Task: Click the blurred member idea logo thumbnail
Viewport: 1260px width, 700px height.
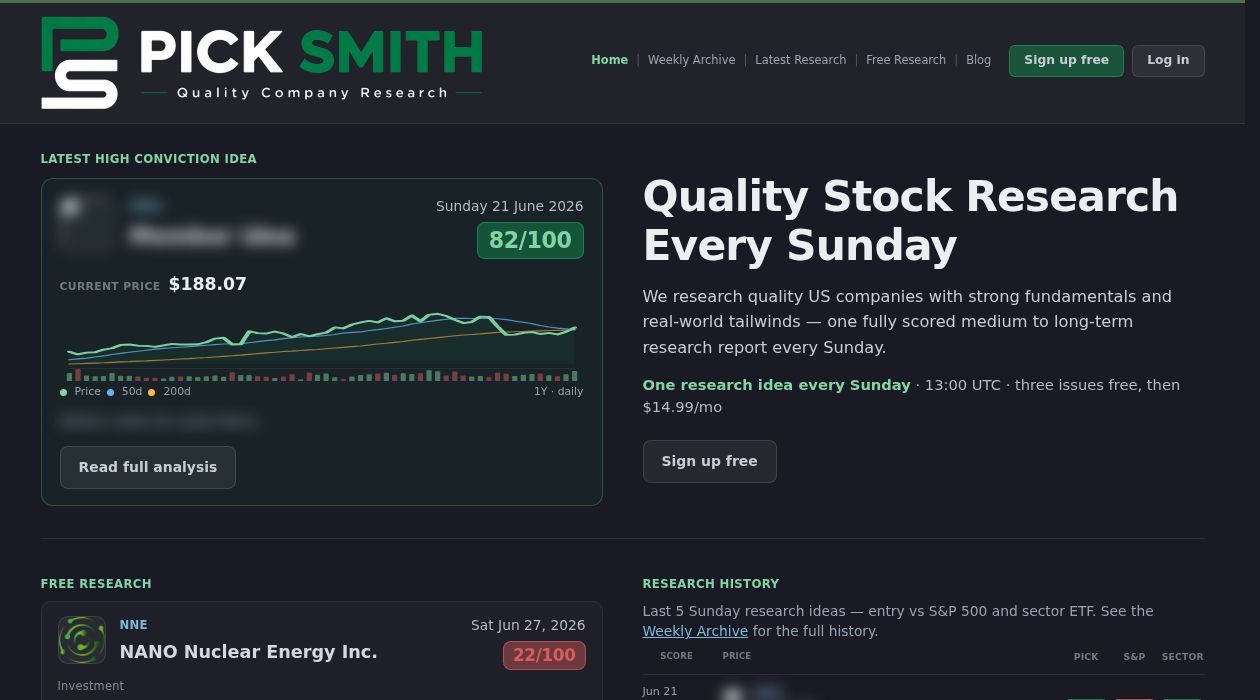Action: point(84,222)
